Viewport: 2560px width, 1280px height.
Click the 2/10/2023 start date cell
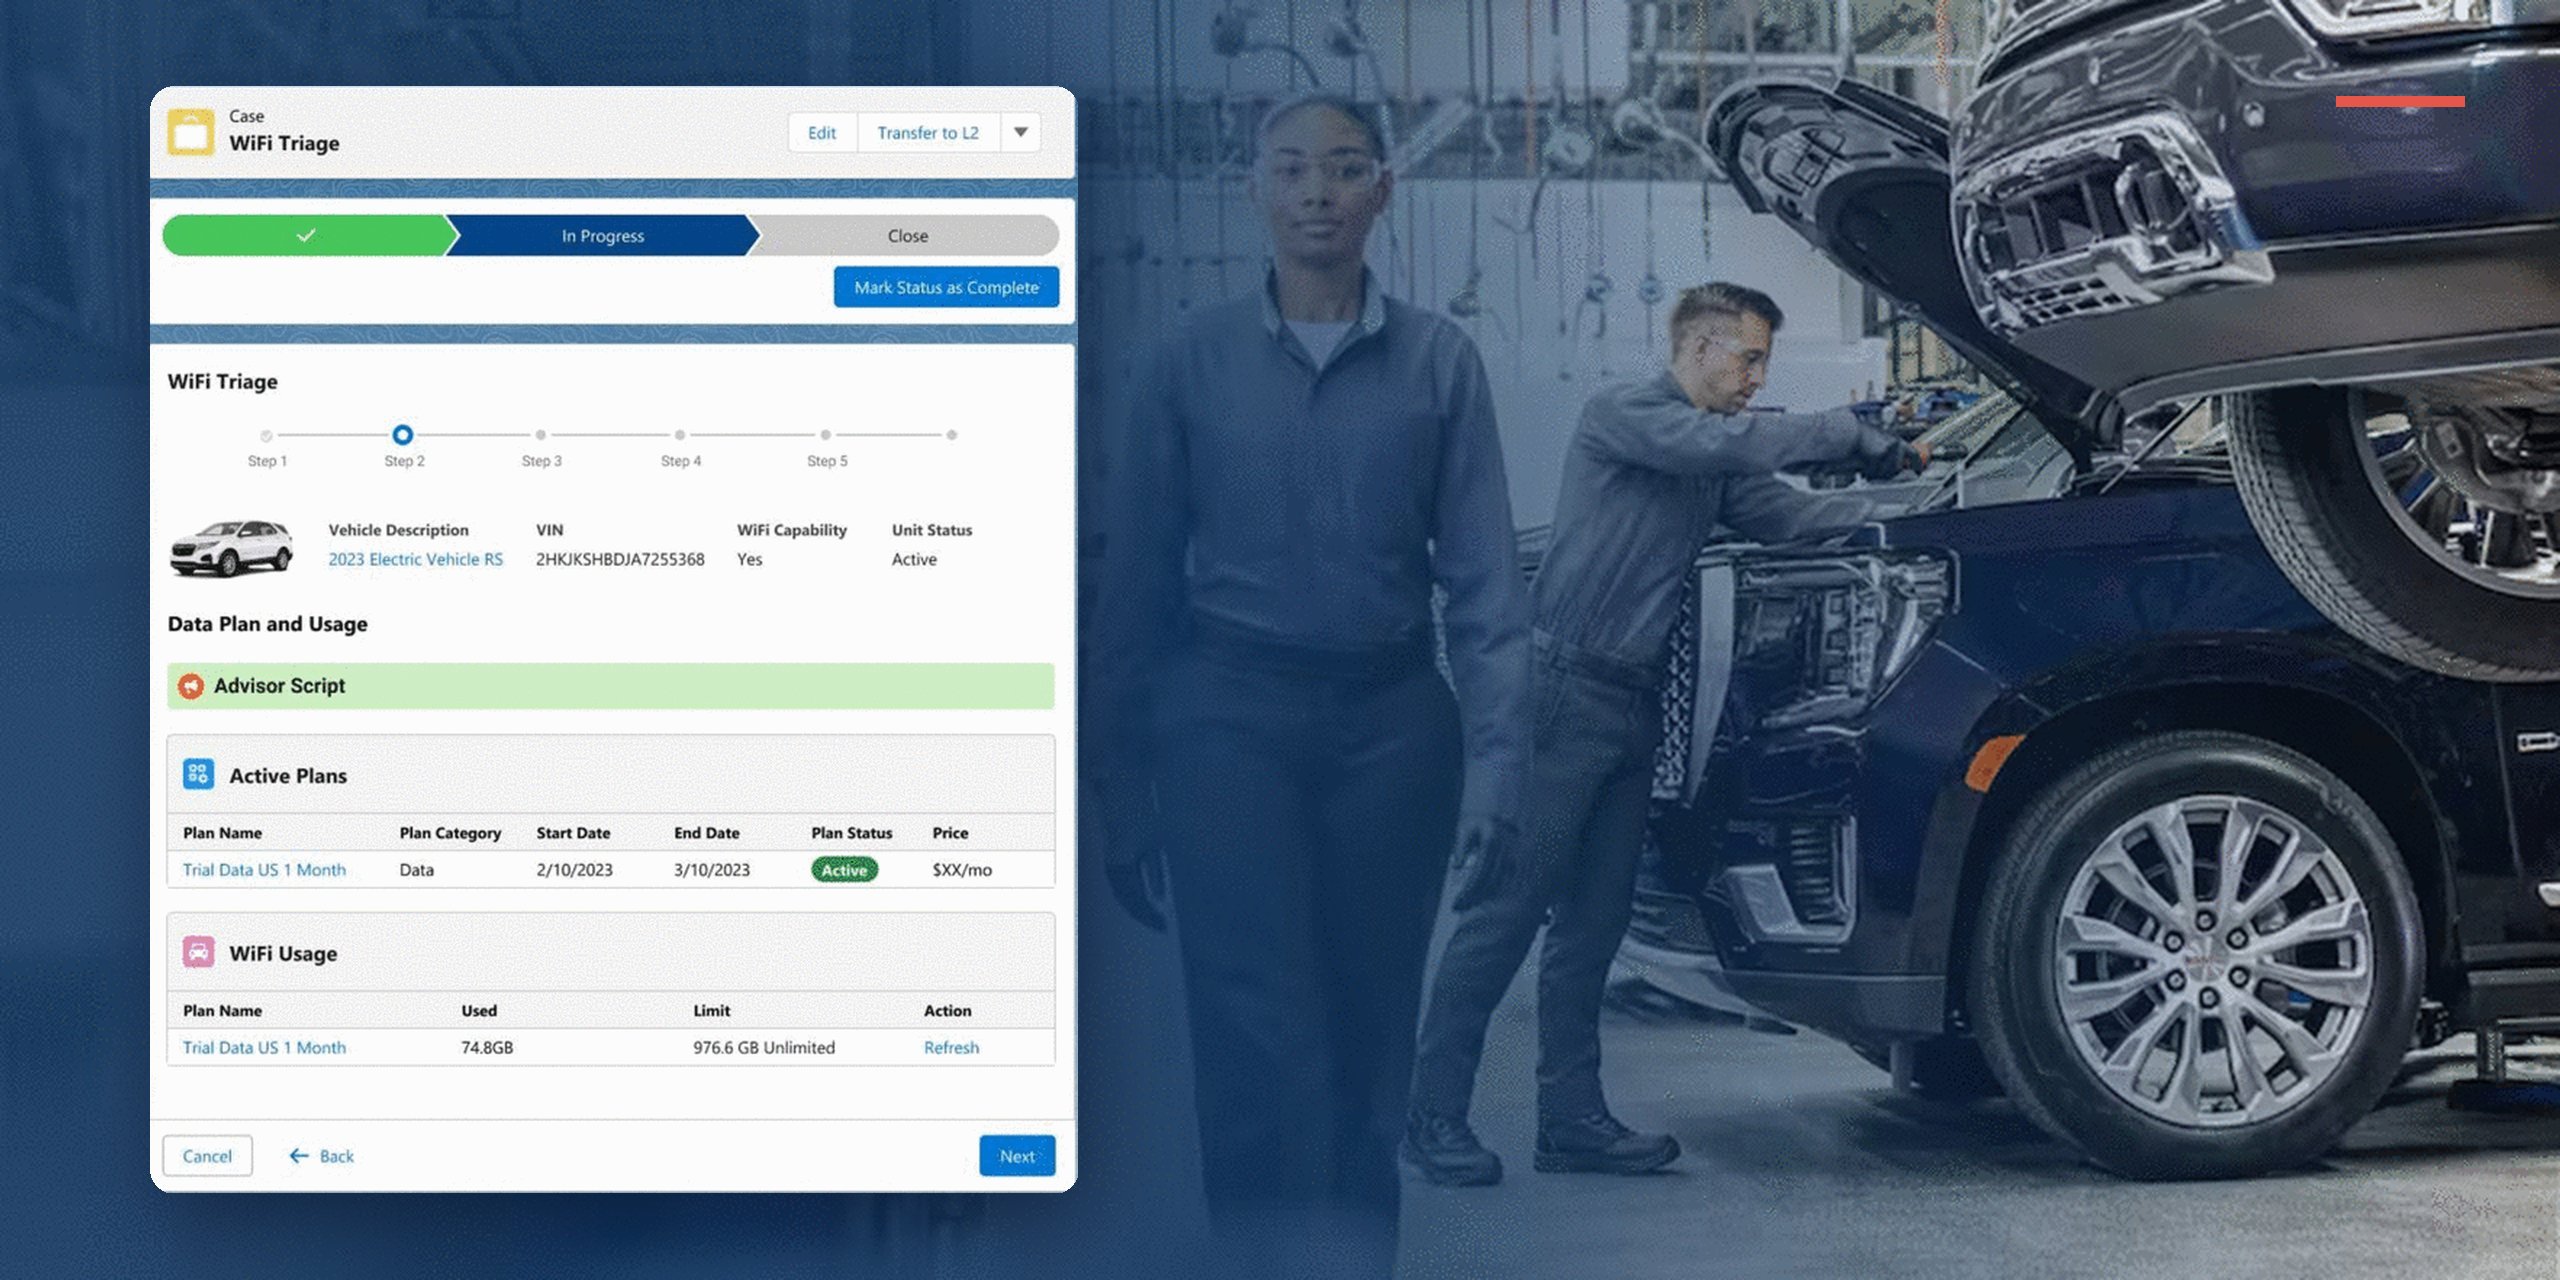click(x=574, y=870)
